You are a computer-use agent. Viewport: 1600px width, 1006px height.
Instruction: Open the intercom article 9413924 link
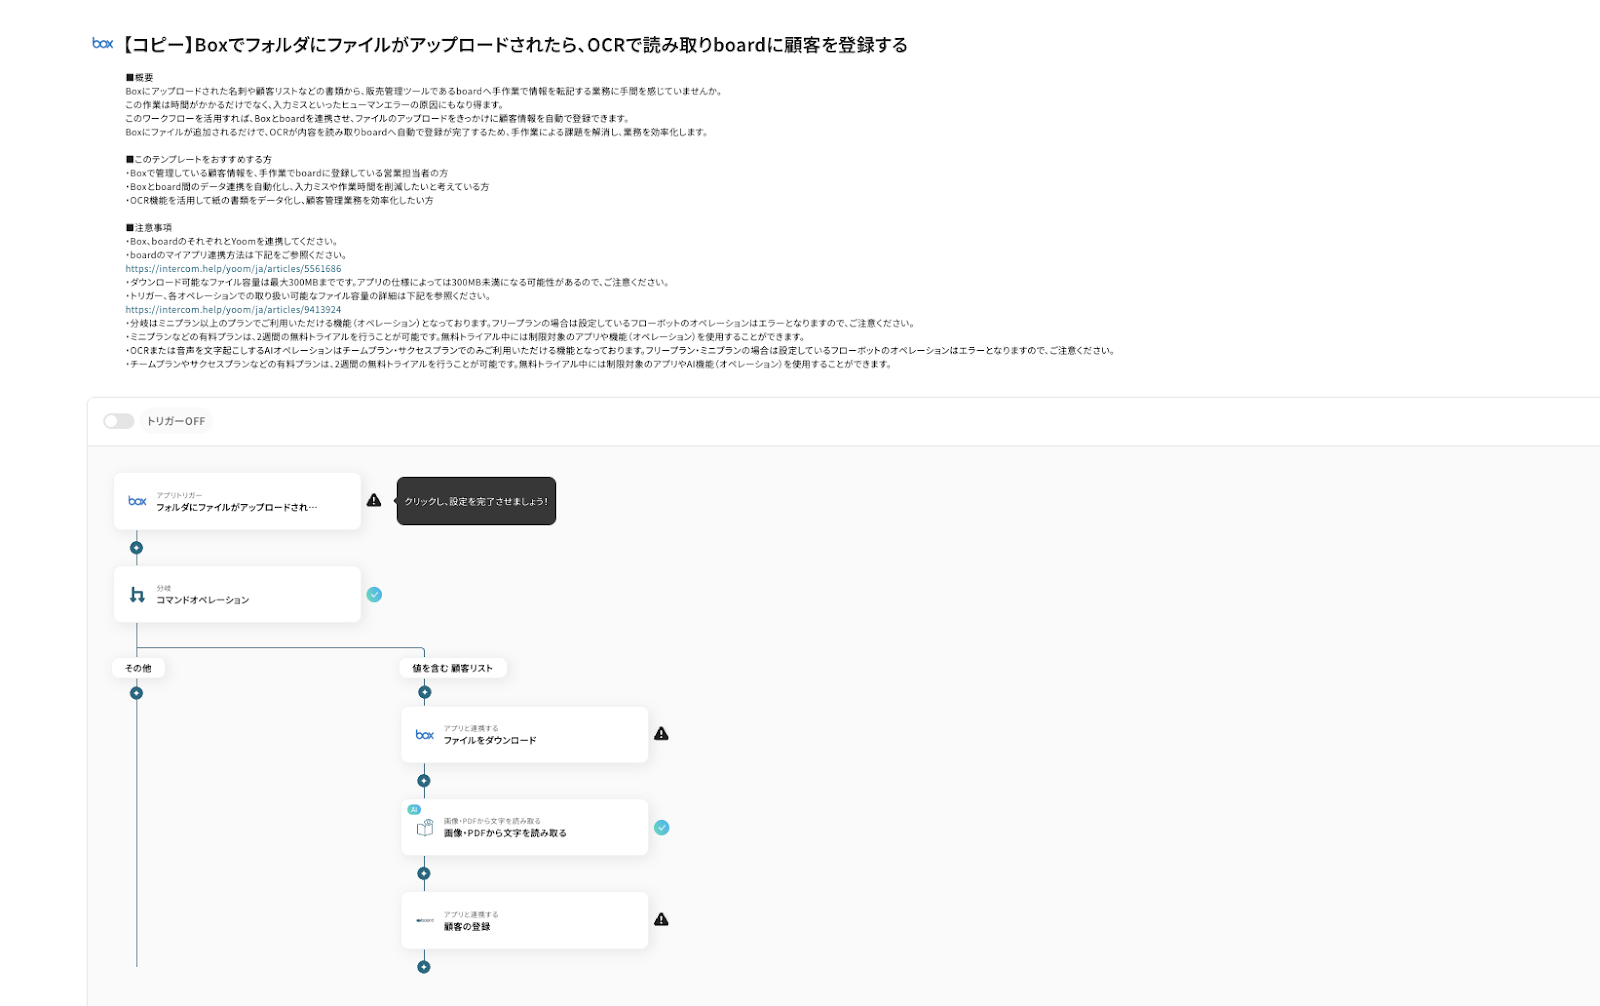tap(233, 310)
